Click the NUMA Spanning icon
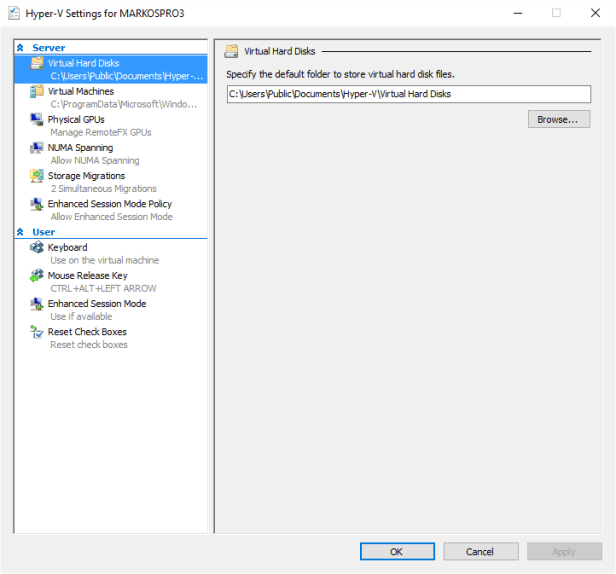This screenshot has height=574, width=616. point(37,148)
